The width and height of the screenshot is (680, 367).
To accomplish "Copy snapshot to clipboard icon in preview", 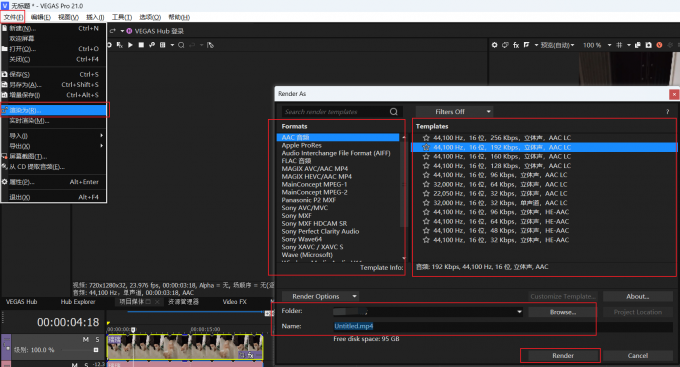I will 638,45.
